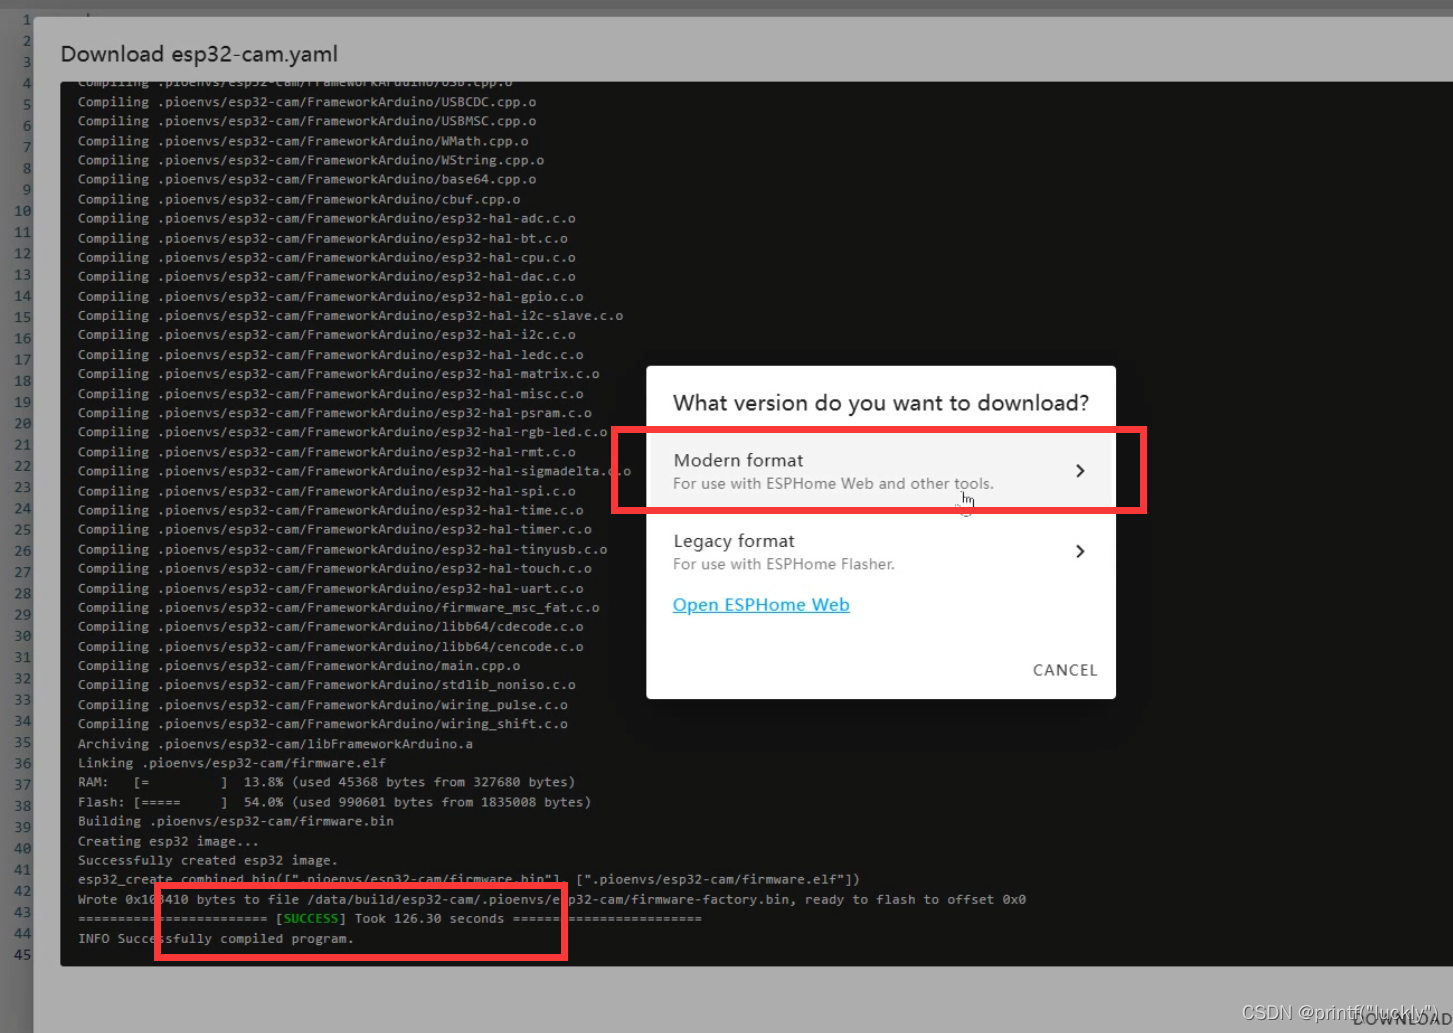Click the log line compiling wiring_shift.c.o

pos(323,724)
